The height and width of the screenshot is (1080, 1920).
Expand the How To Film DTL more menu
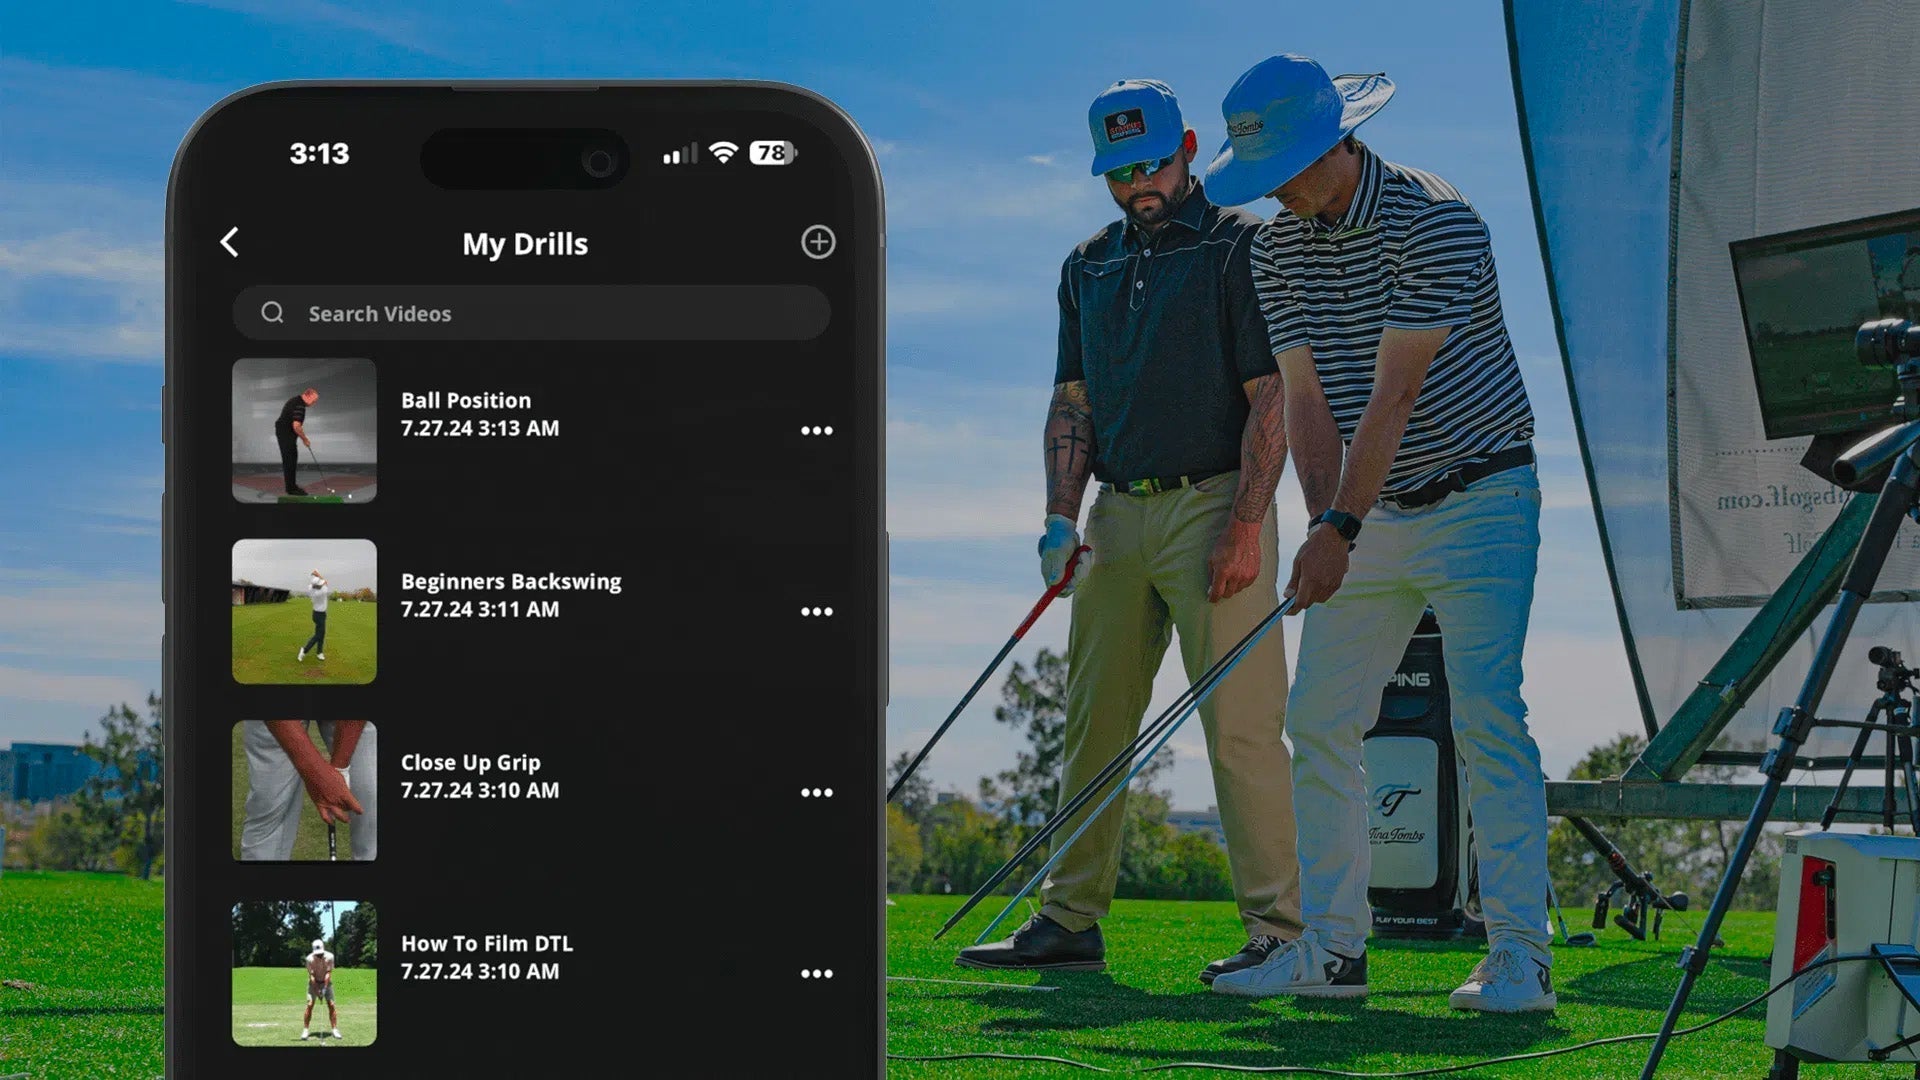(x=816, y=972)
